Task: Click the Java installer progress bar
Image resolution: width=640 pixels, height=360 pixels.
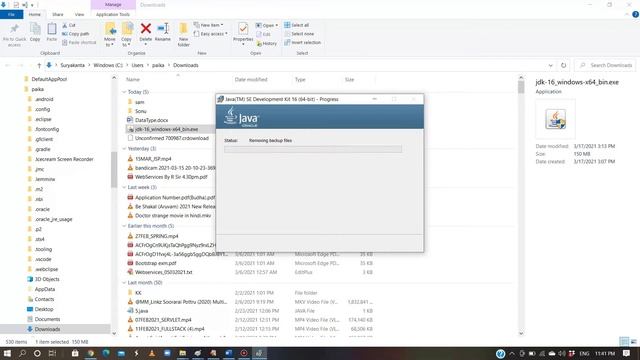Action: (x=313, y=149)
